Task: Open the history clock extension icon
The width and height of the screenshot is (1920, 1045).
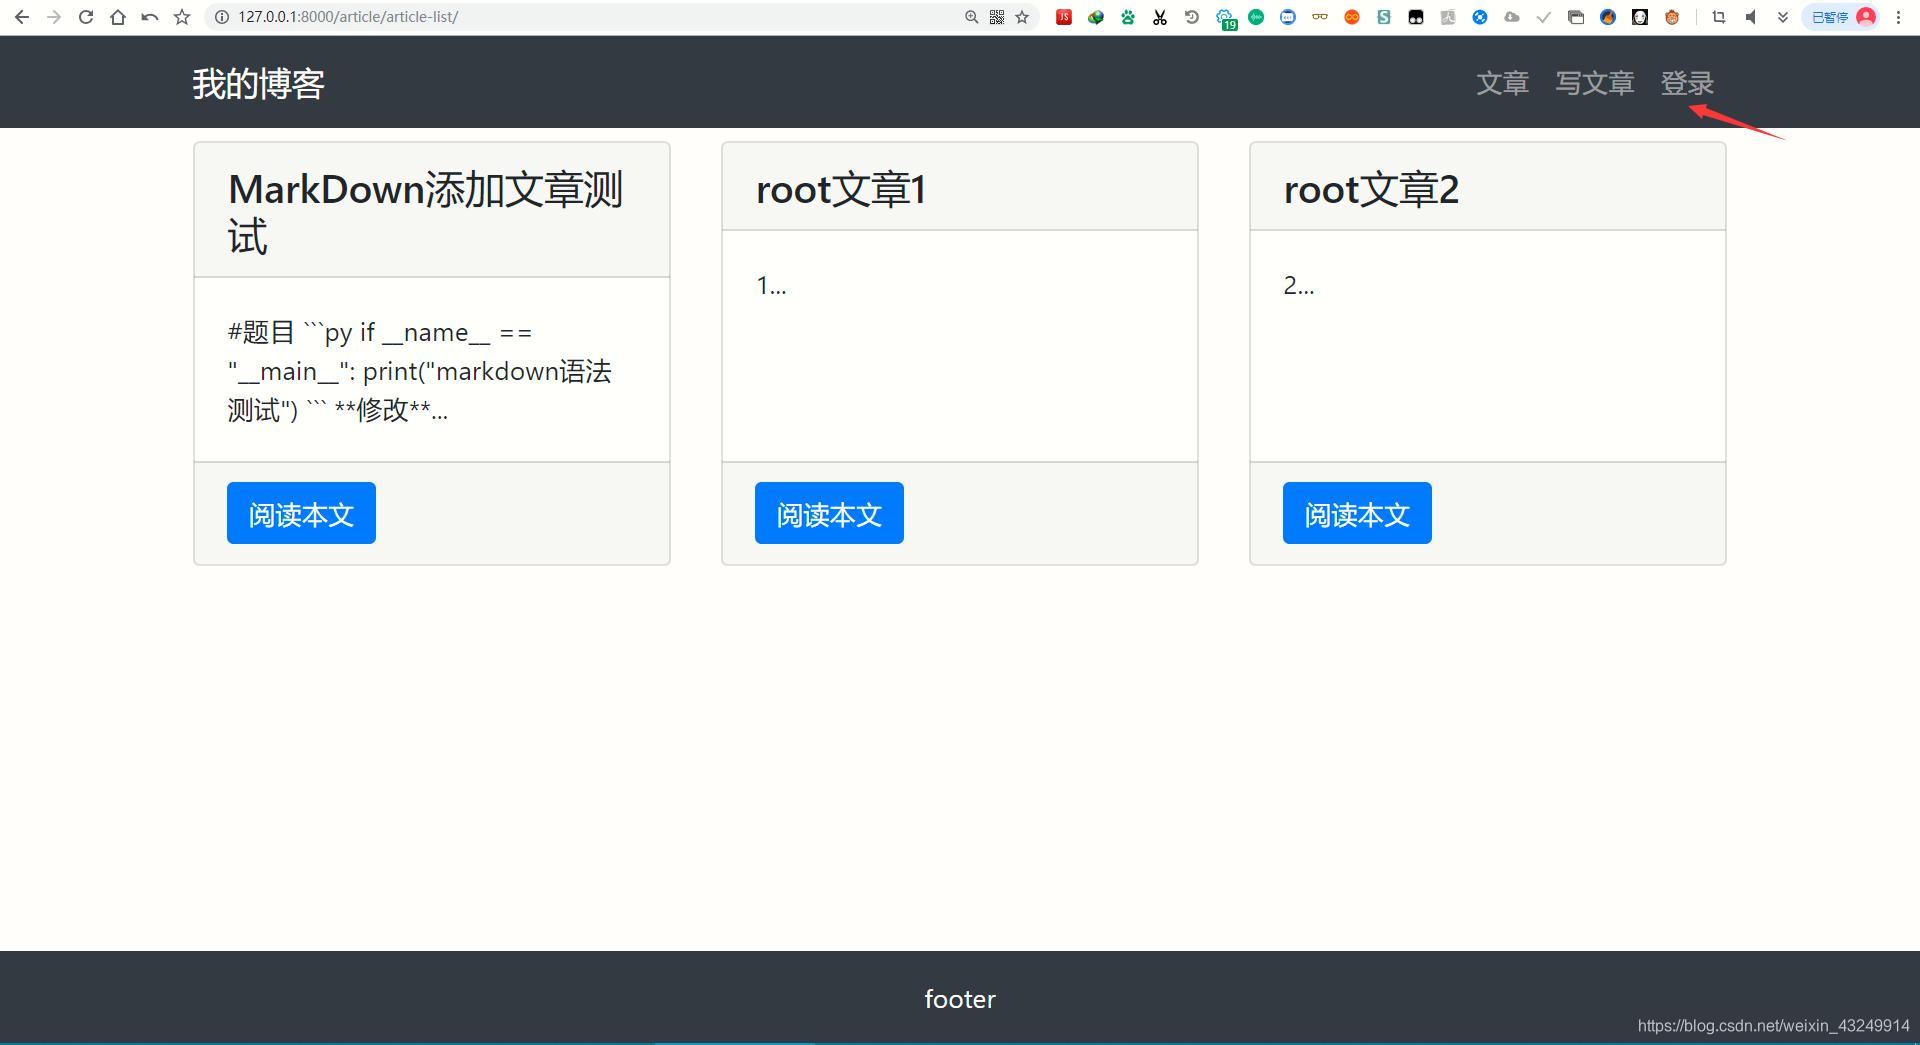Action: [x=1192, y=17]
